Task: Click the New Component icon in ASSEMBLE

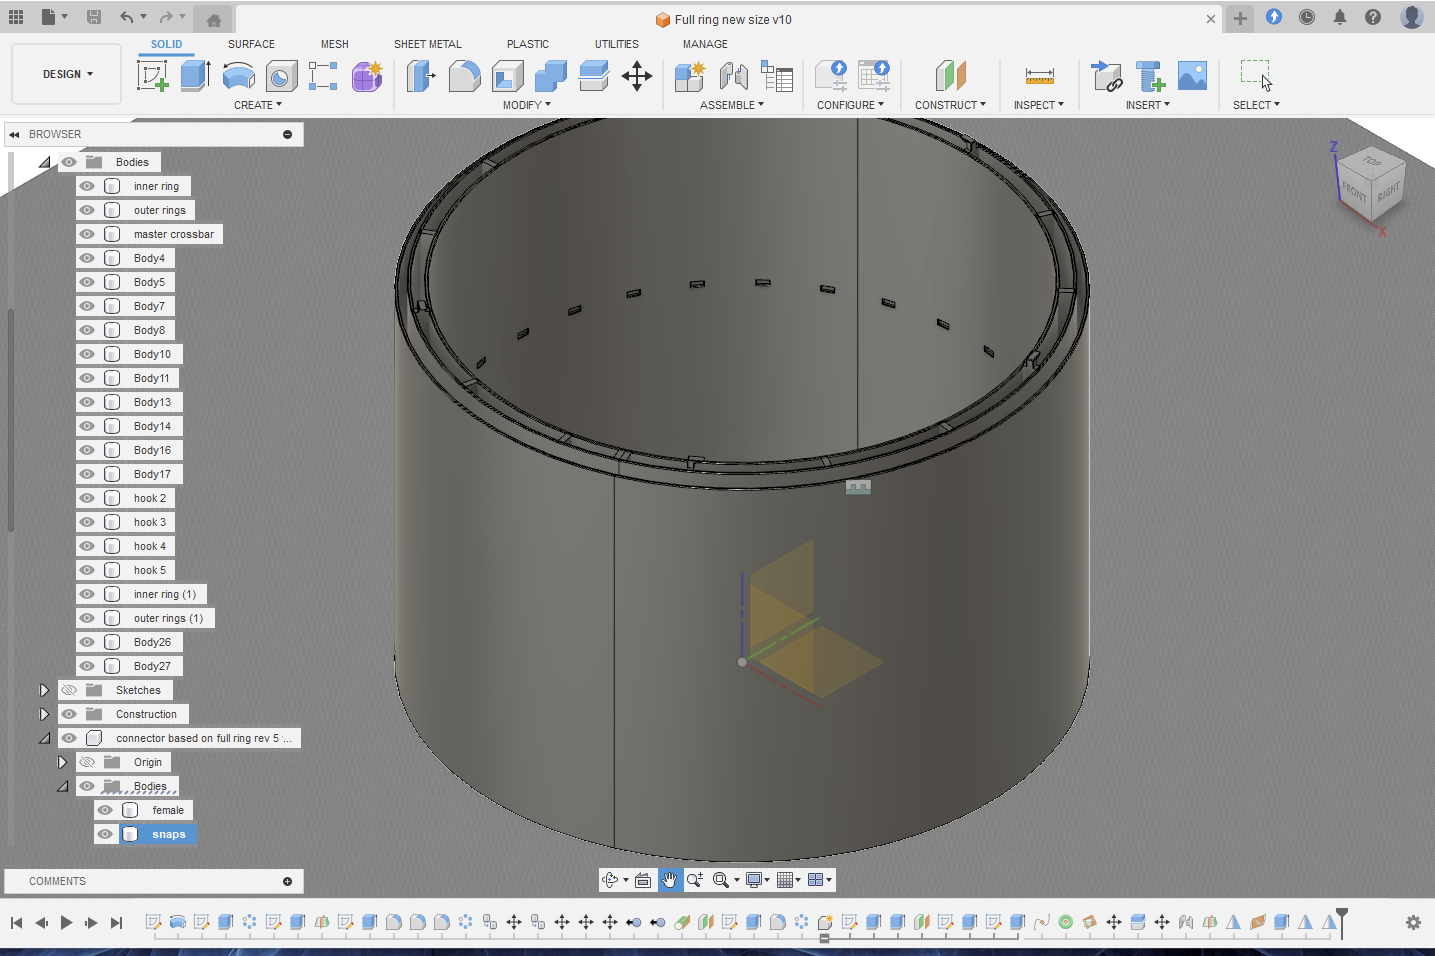Action: [689, 75]
